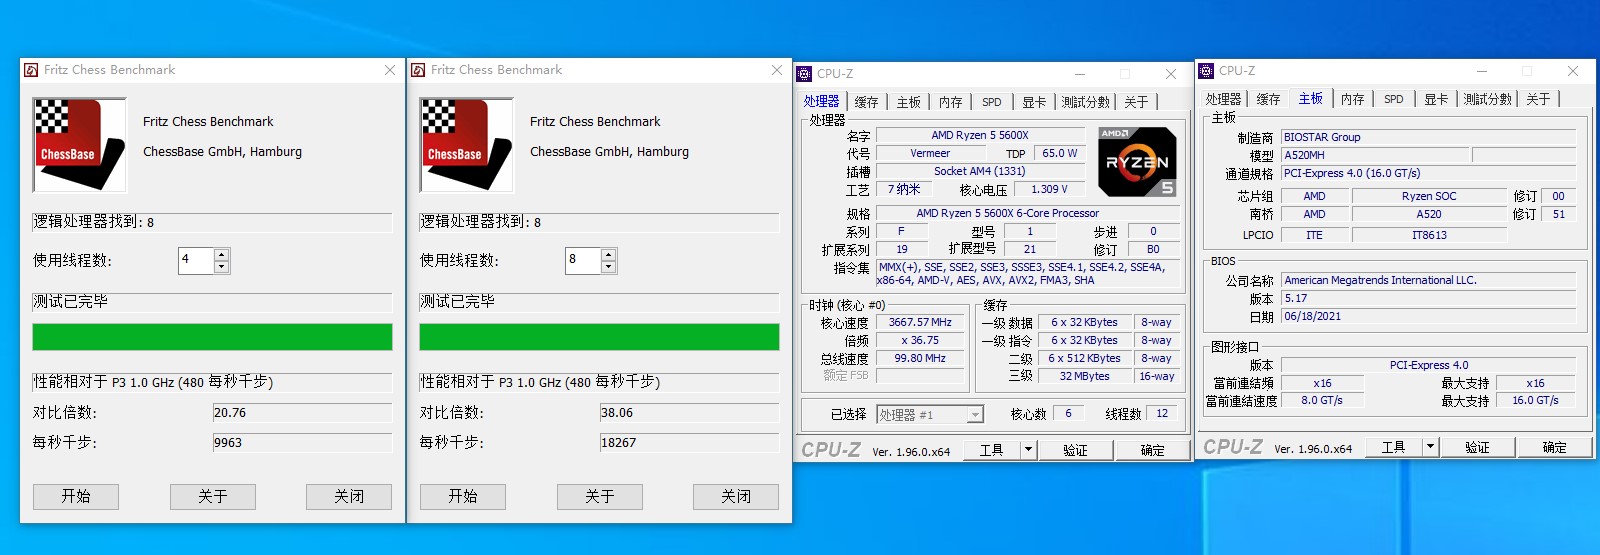Screen dimensions: 1600x555
Task: Open 关于 tab in CPU-Z mainboard window
Action: click(x=1538, y=99)
